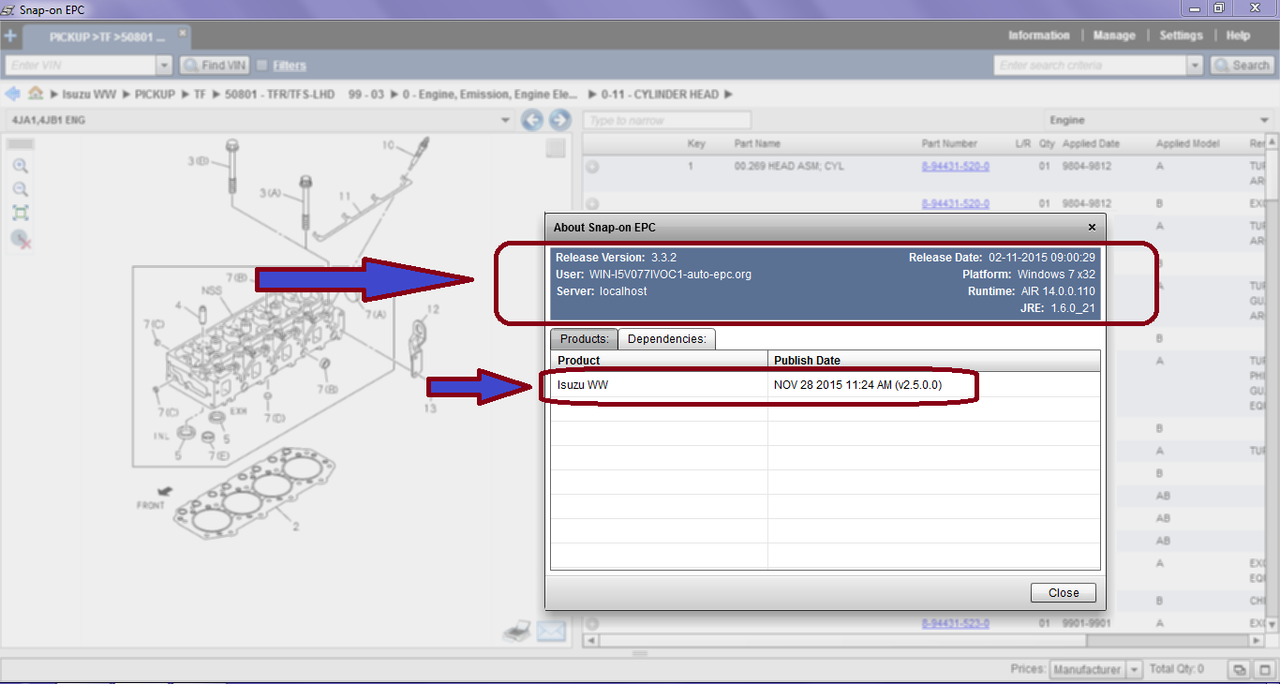Select Isuzu WW breadcrumb
Screen dimensions: 1280x684
point(90,94)
